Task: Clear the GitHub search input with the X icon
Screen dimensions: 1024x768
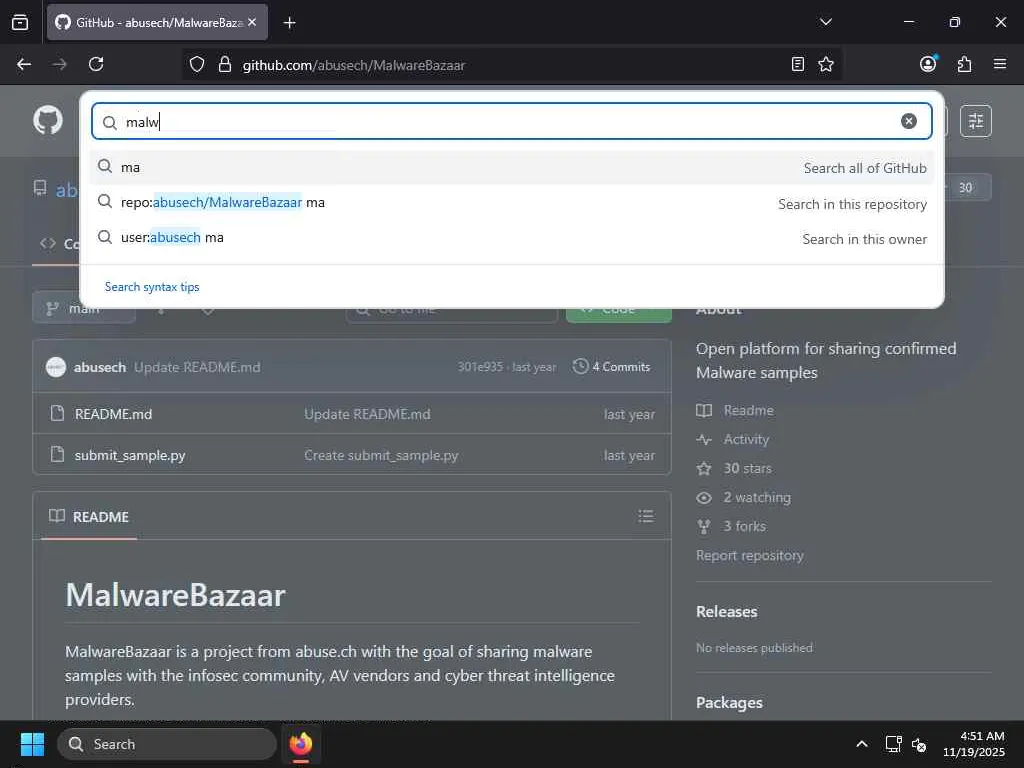Action: (908, 121)
